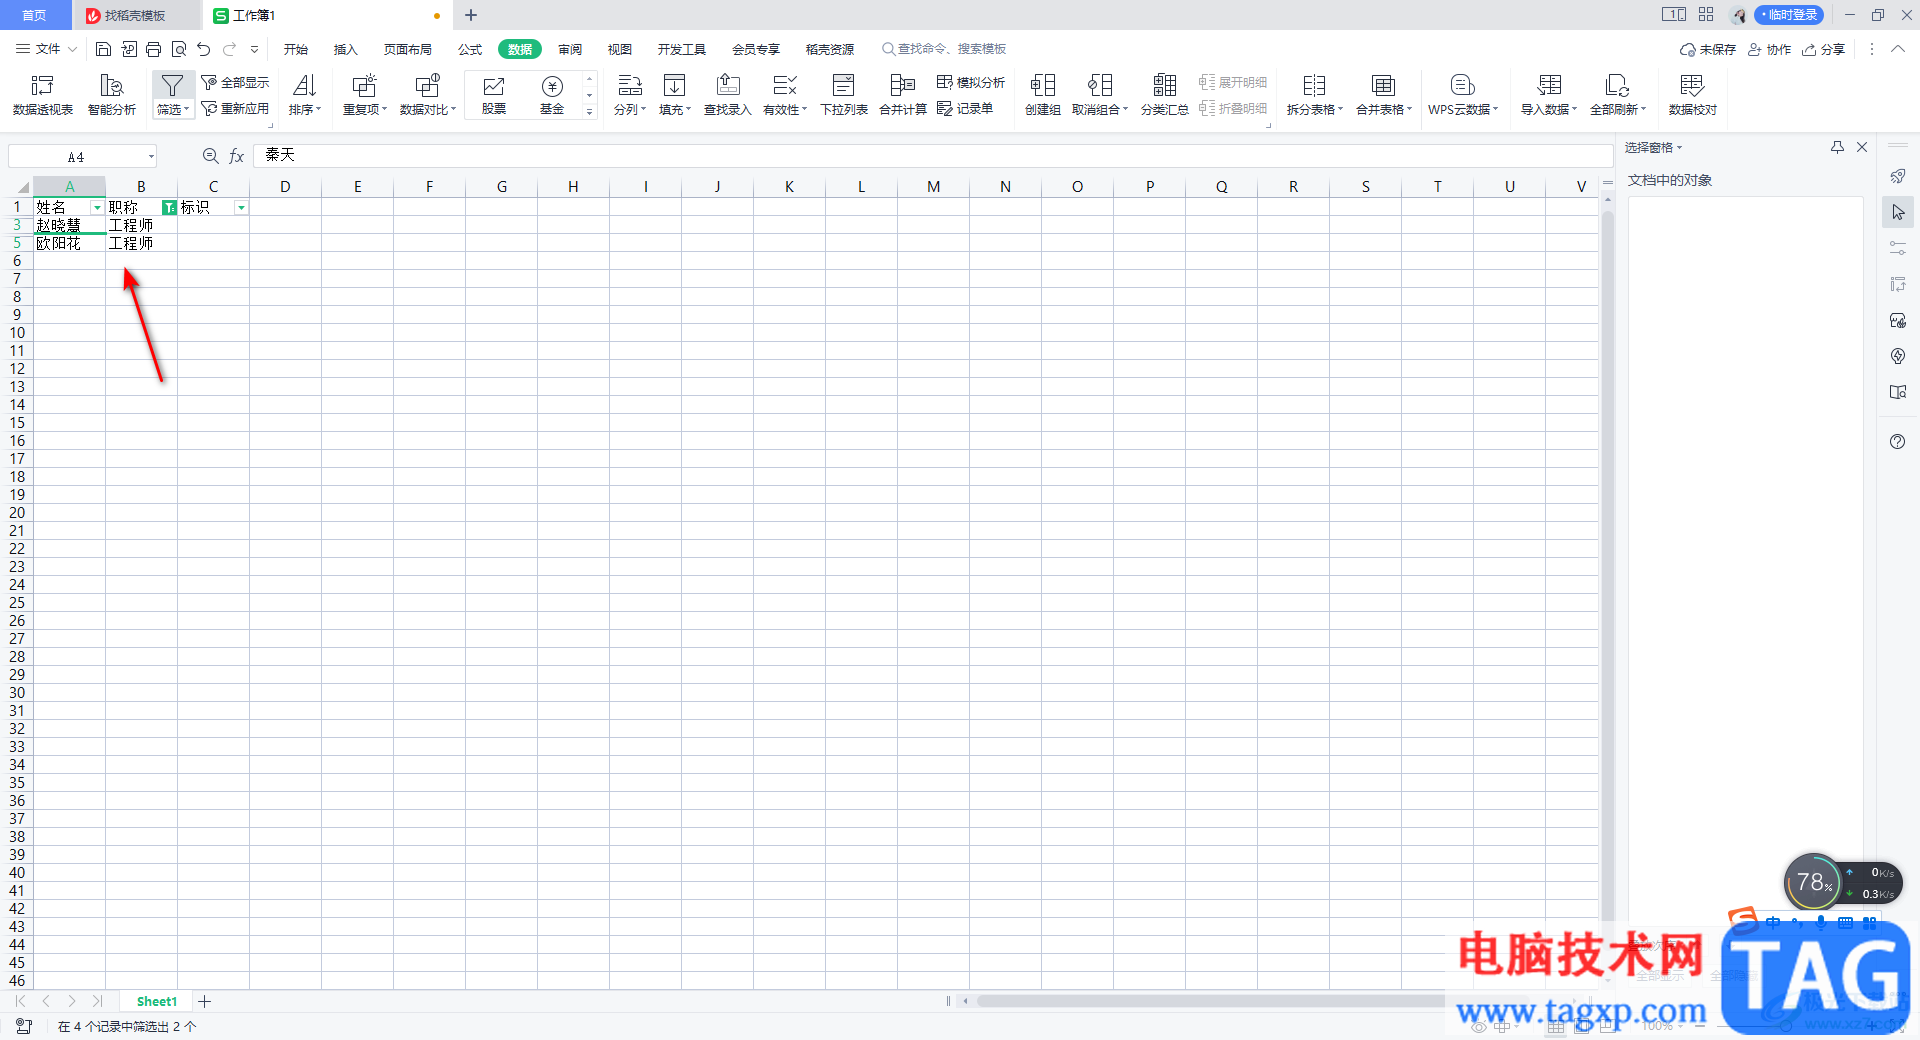This screenshot has width=1920, height=1040.
Task: Insert 基金 fund data type
Action: pos(552,95)
